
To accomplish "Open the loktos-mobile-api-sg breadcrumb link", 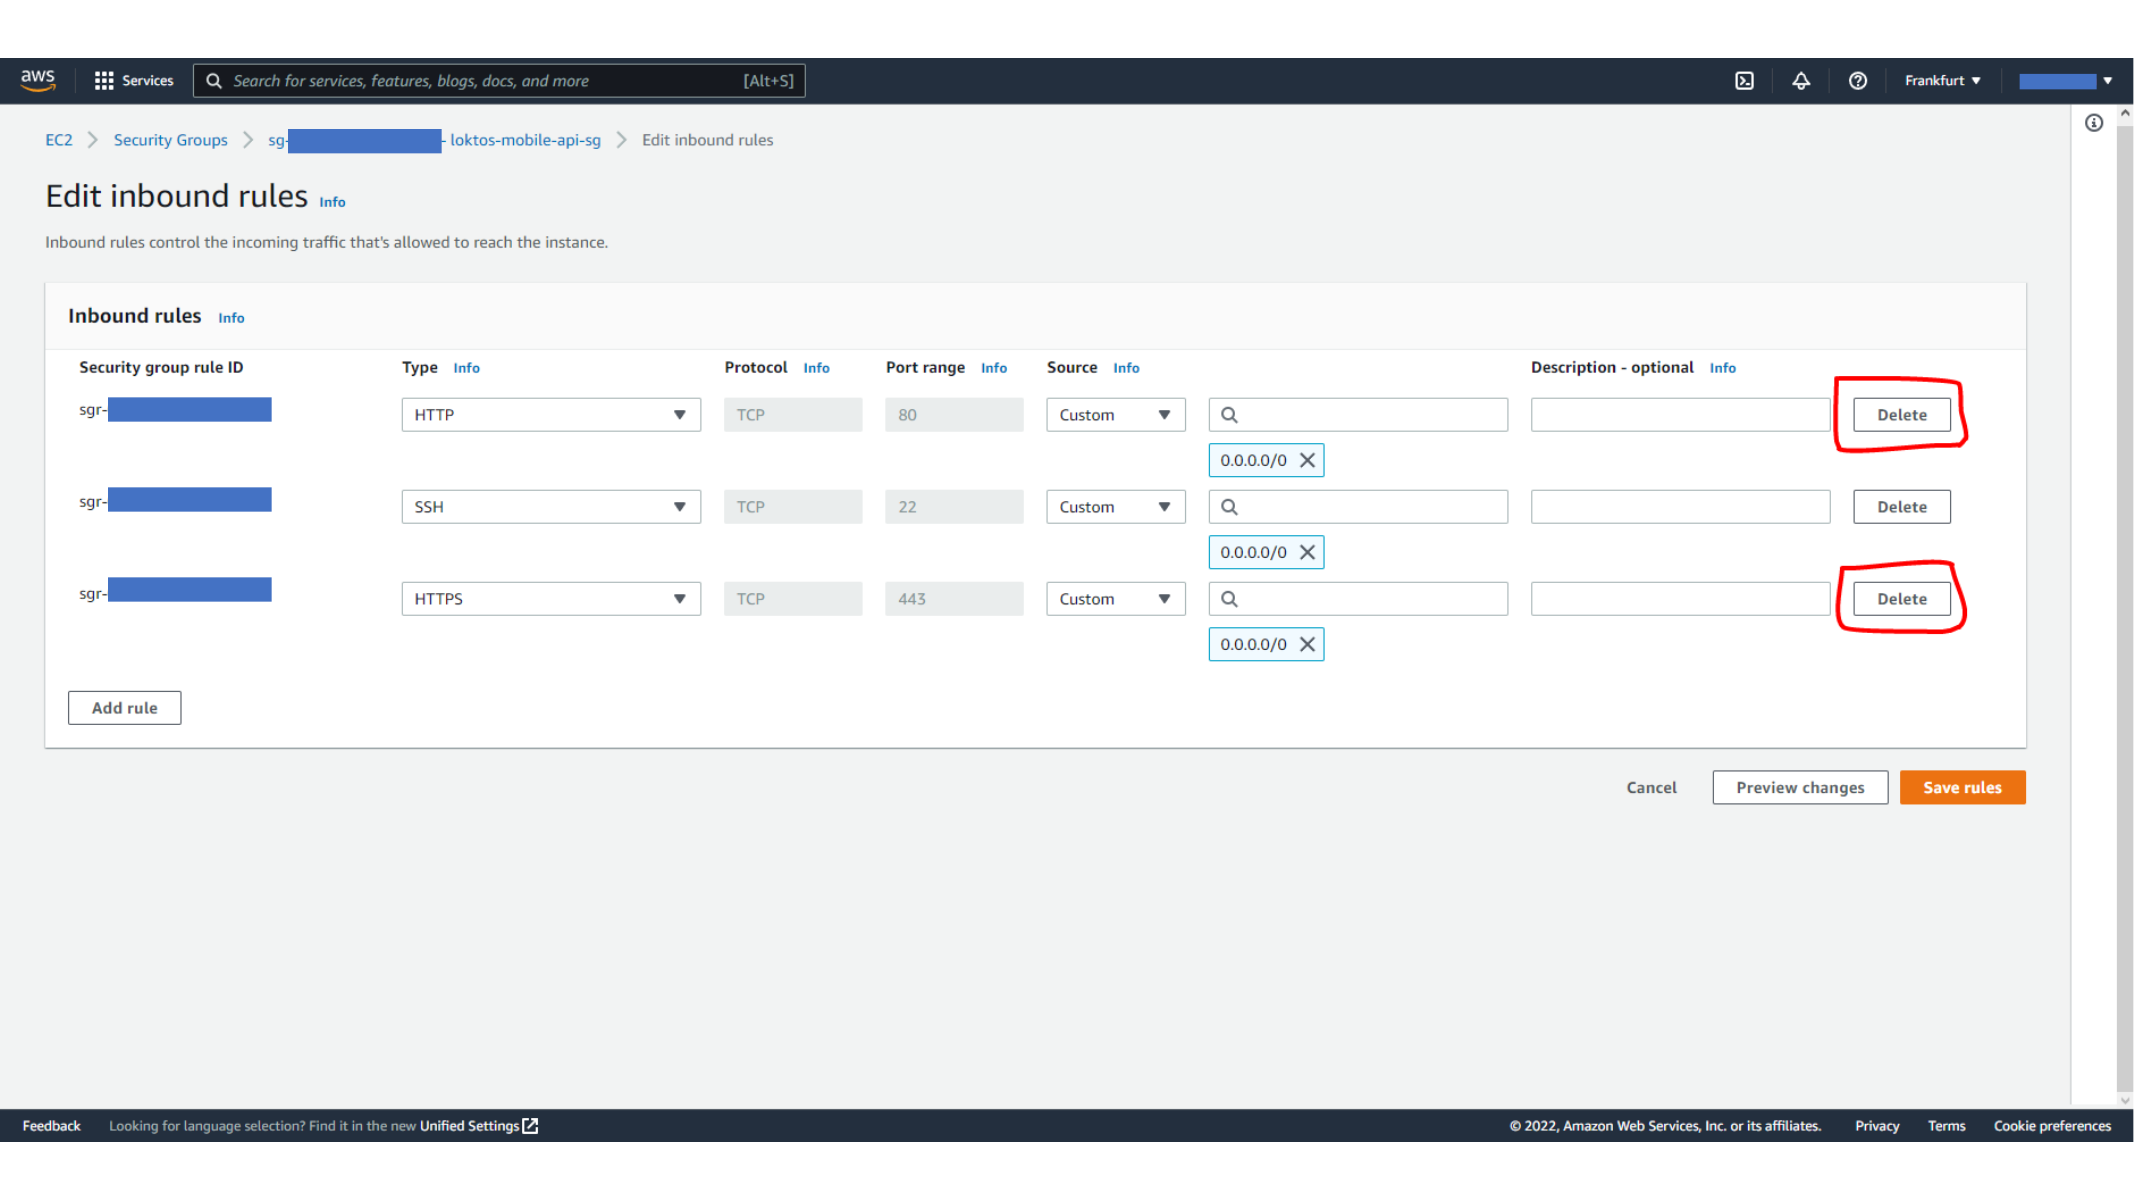I will coord(434,140).
